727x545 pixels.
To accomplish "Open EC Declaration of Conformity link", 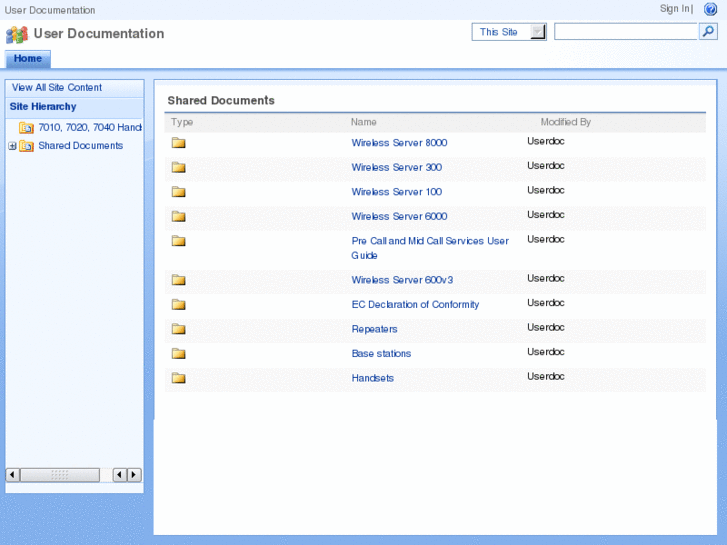I will tap(415, 305).
